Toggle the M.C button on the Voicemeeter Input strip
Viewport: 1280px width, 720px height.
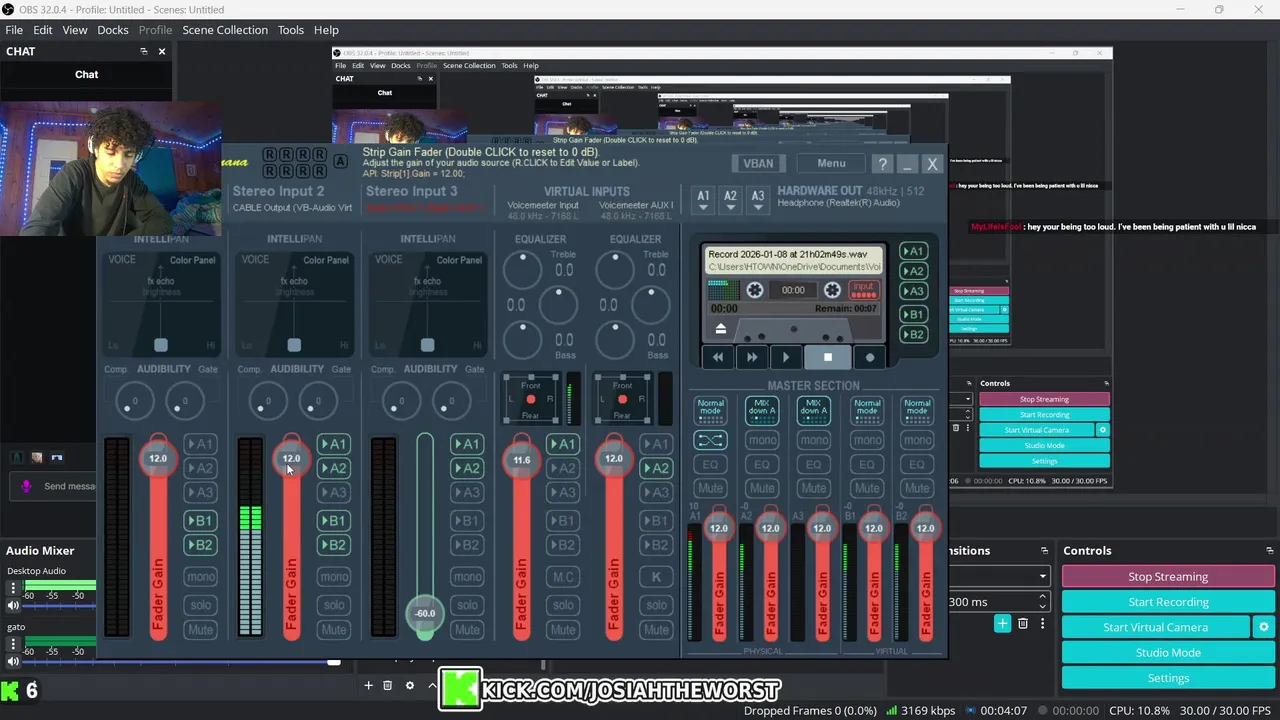click(563, 577)
